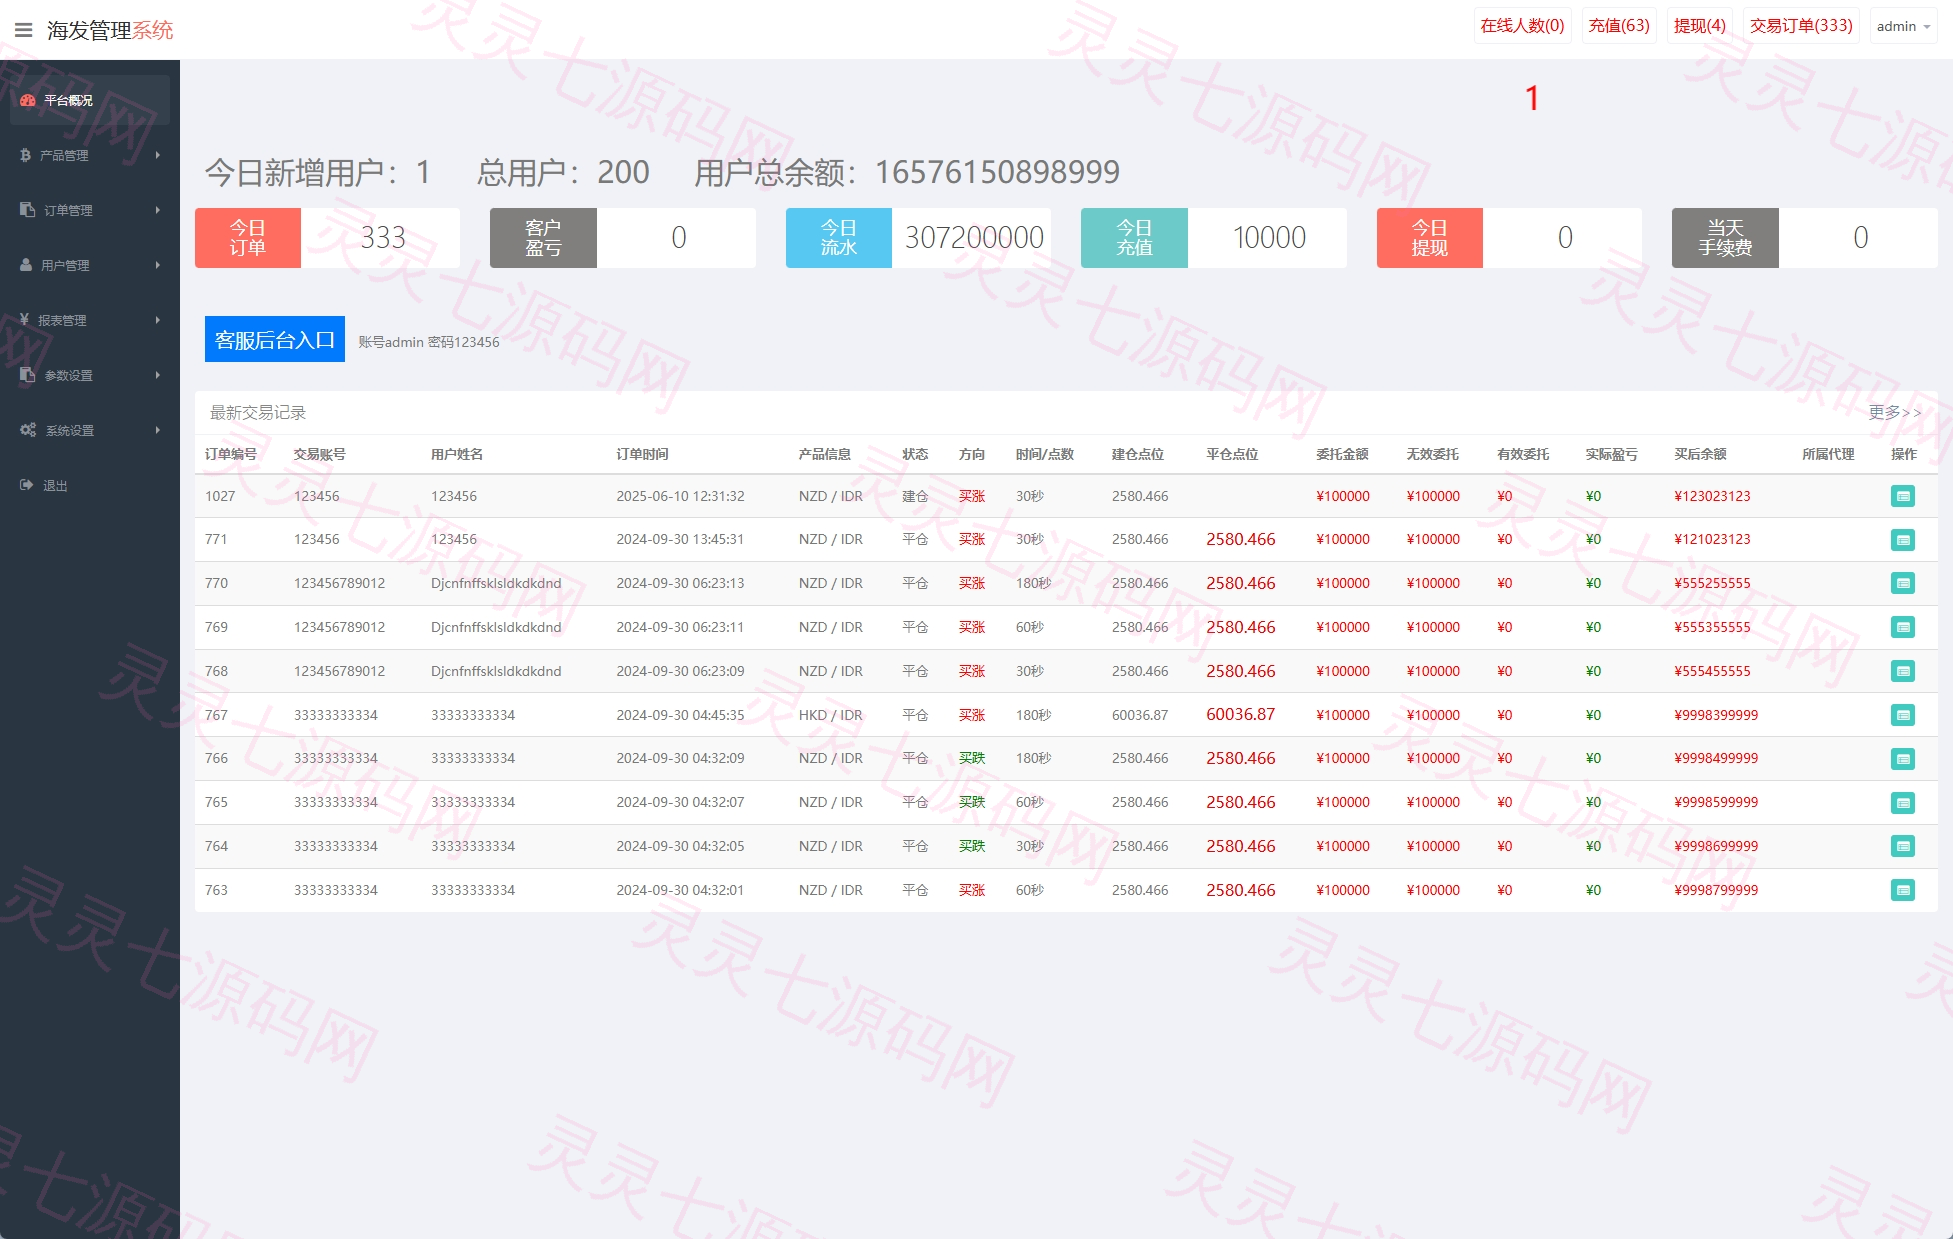Select 平台概况 in sidebar

90,100
